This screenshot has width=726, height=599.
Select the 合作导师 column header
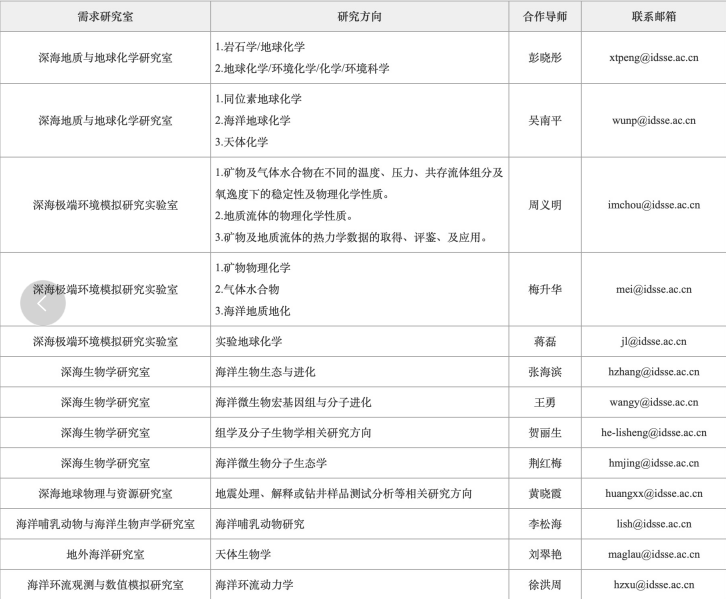pos(545,17)
